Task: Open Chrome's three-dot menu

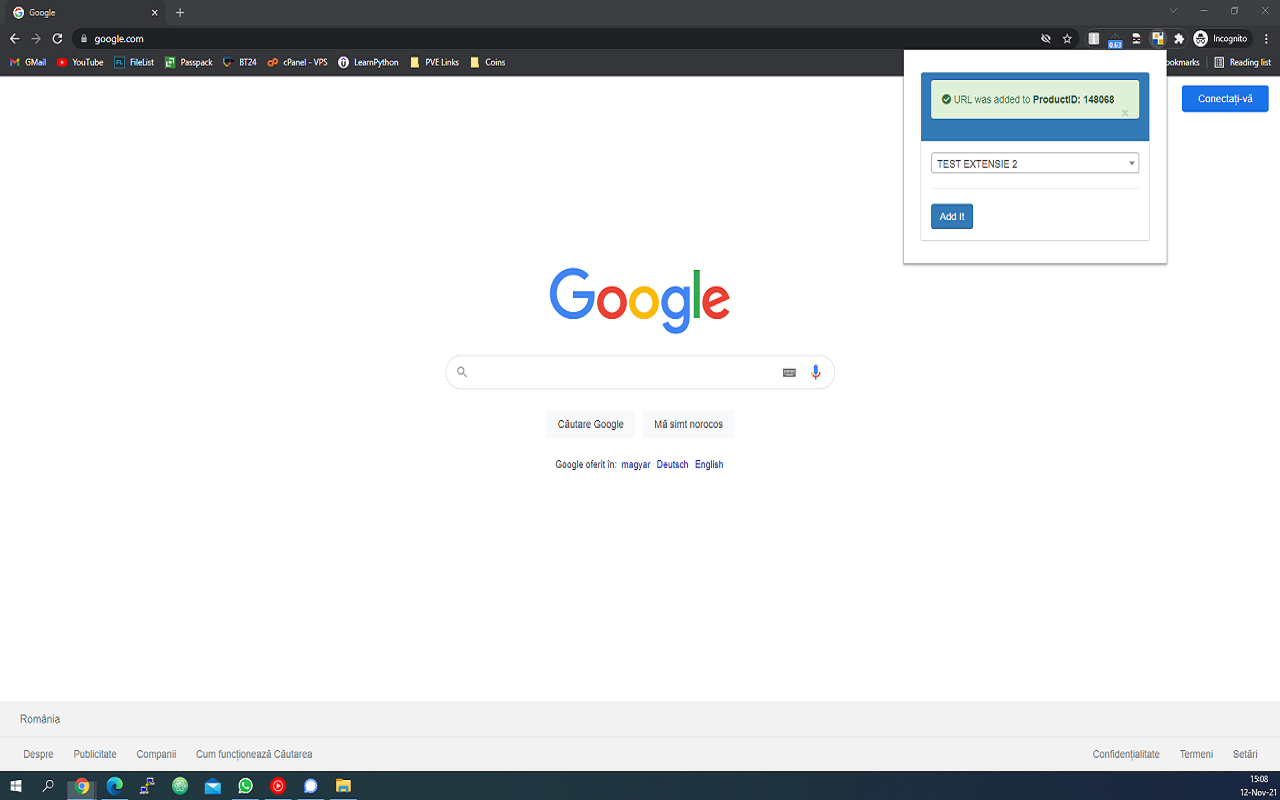Action: [1266, 38]
